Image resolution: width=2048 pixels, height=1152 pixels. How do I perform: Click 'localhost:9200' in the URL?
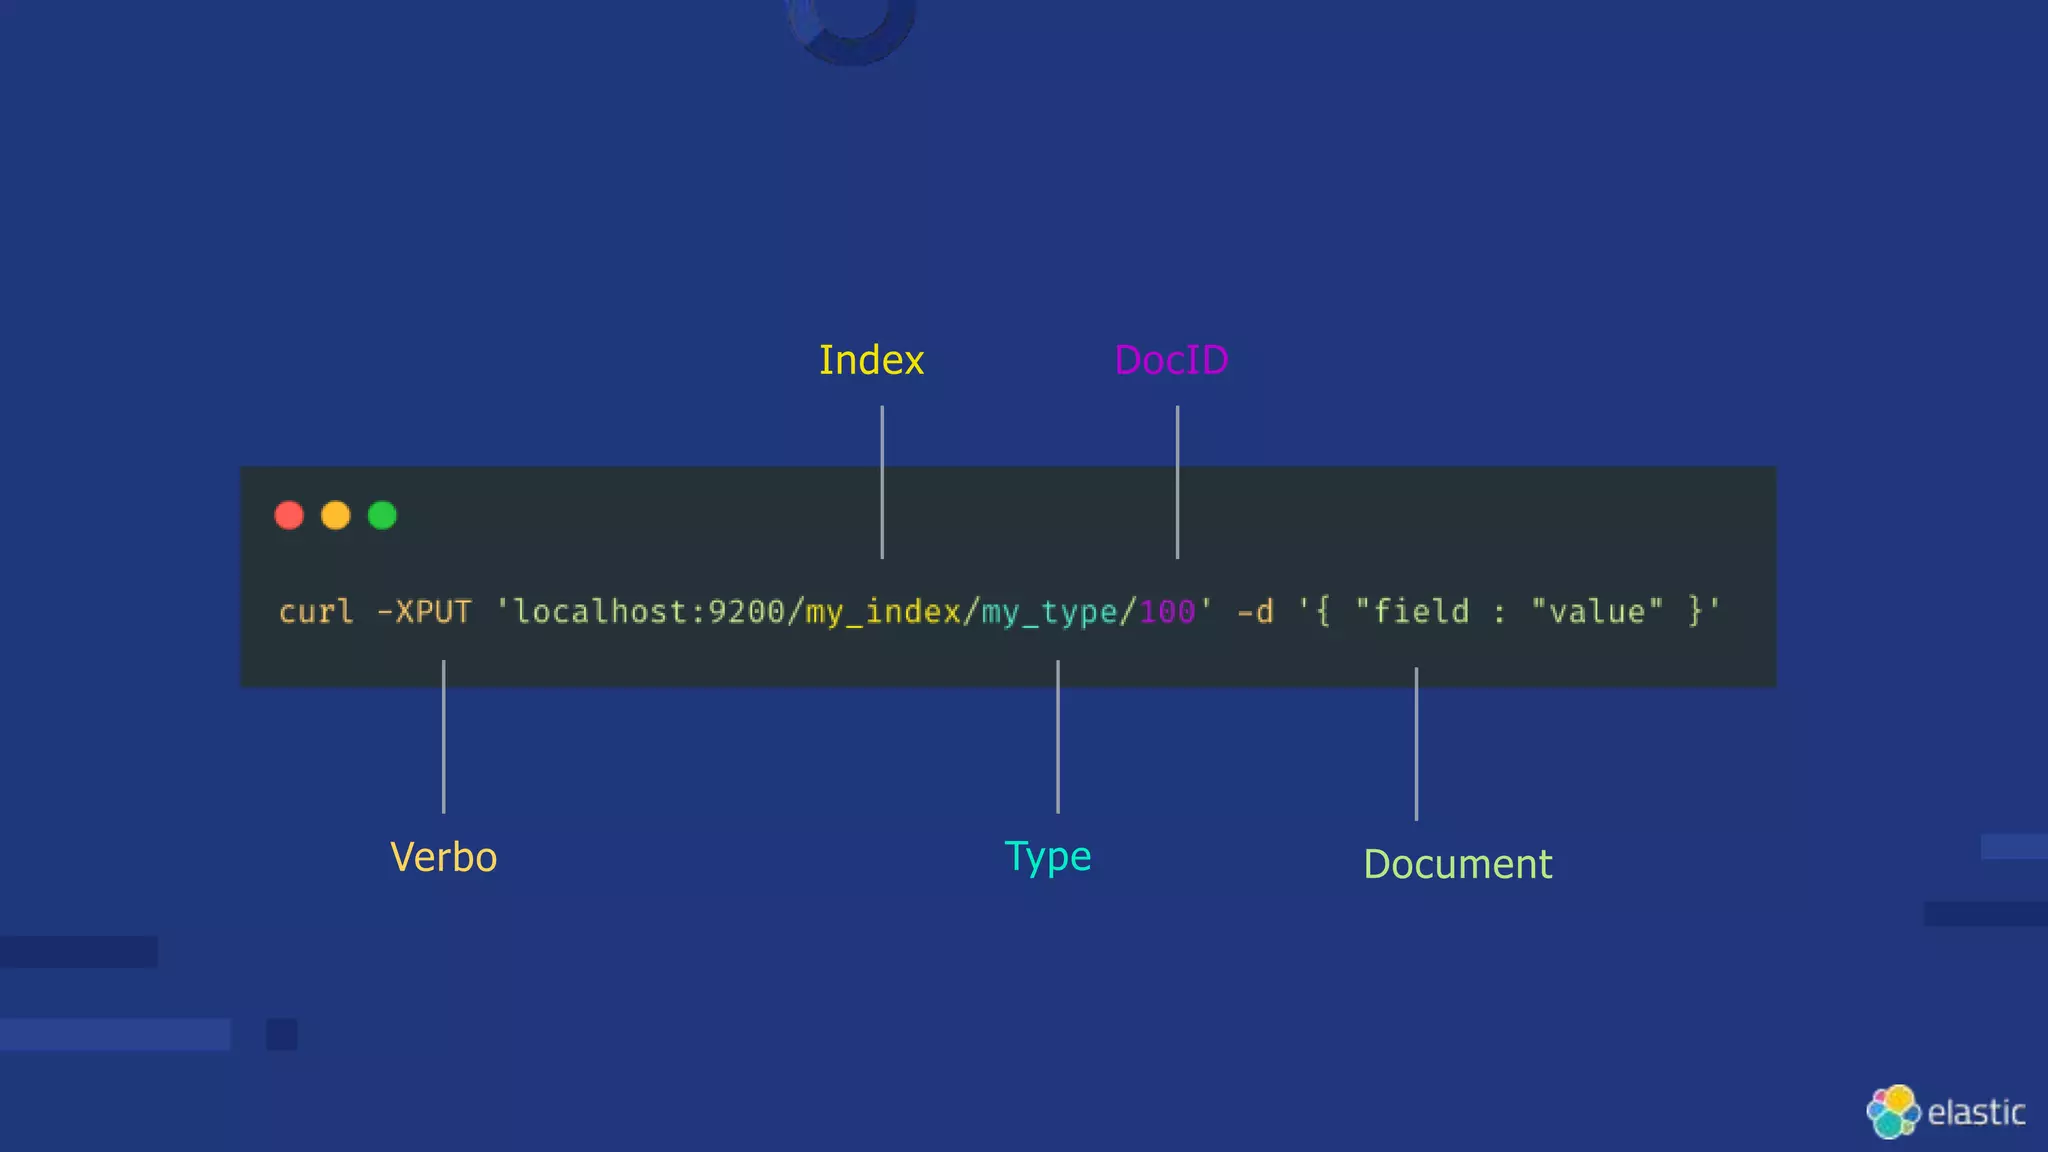(x=649, y=611)
